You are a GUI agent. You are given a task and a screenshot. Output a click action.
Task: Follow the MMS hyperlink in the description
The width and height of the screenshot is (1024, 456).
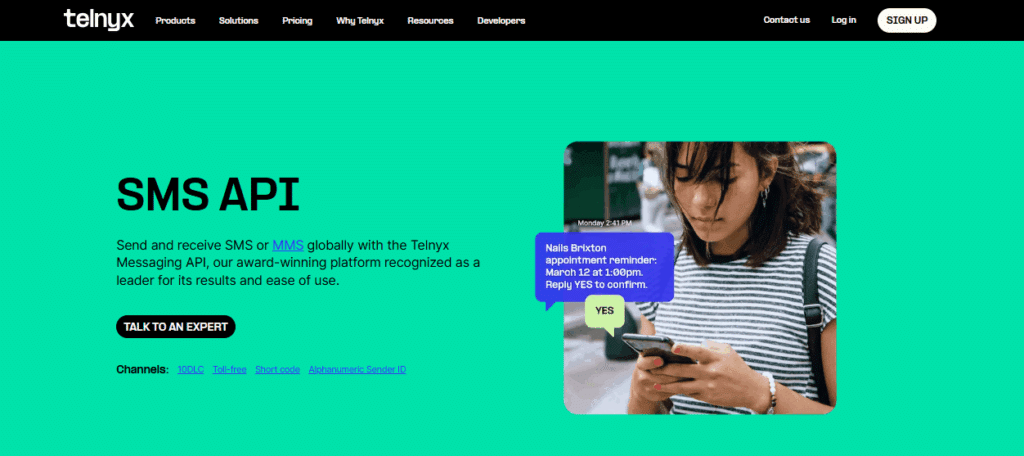[288, 246]
